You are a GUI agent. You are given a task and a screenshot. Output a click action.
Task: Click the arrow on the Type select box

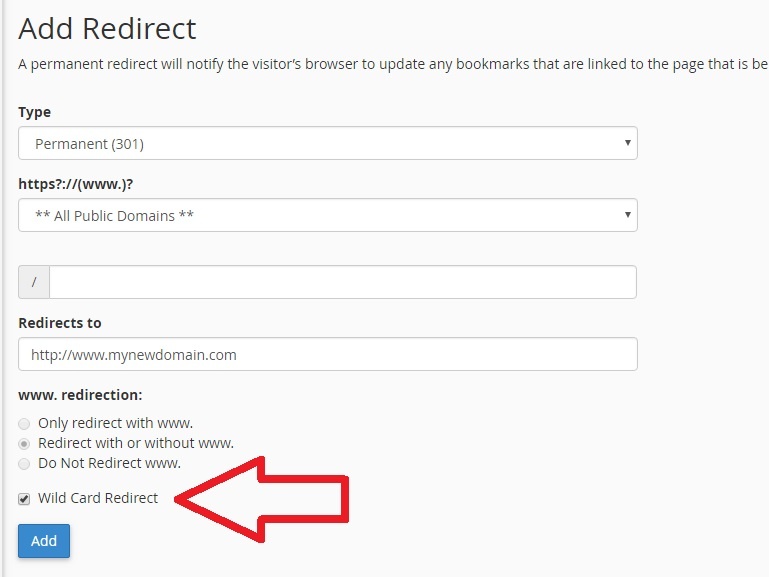627,143
